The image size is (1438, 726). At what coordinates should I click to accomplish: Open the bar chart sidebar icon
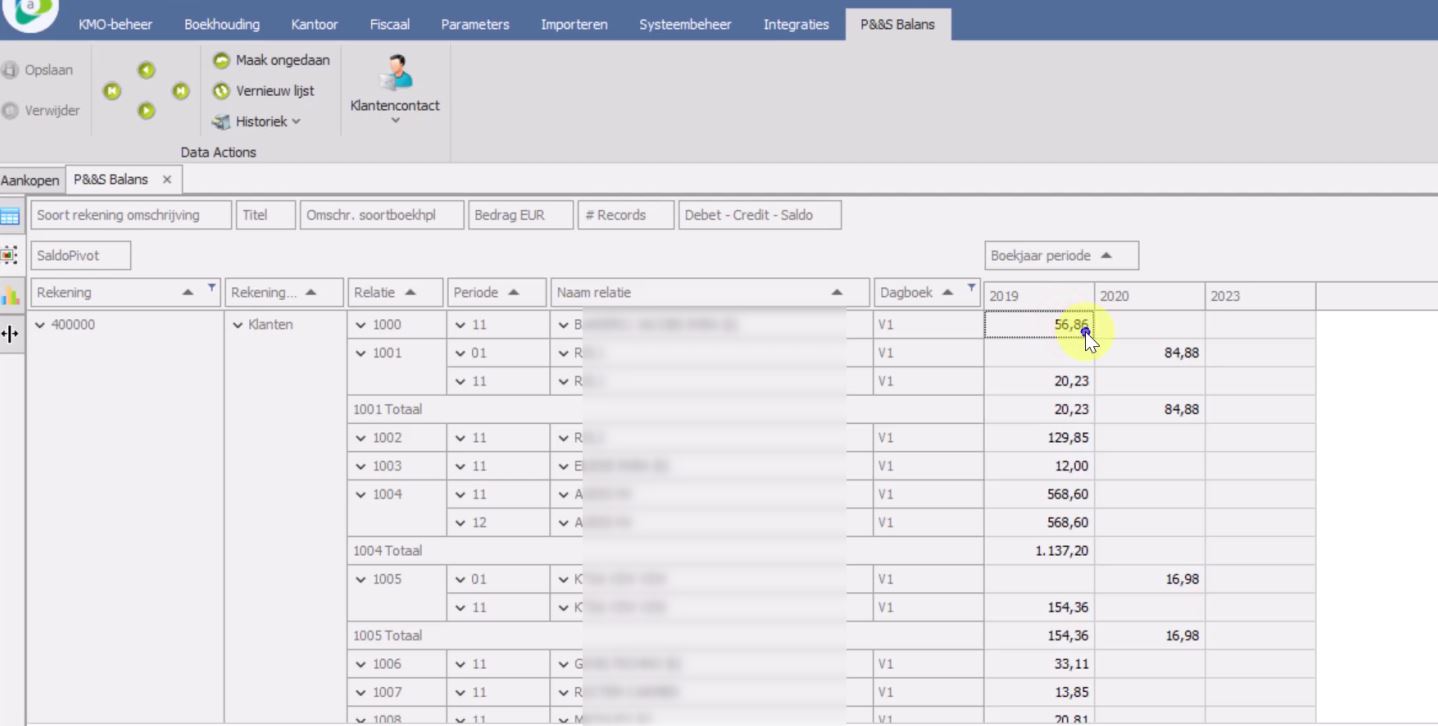(x=10, y=295)
